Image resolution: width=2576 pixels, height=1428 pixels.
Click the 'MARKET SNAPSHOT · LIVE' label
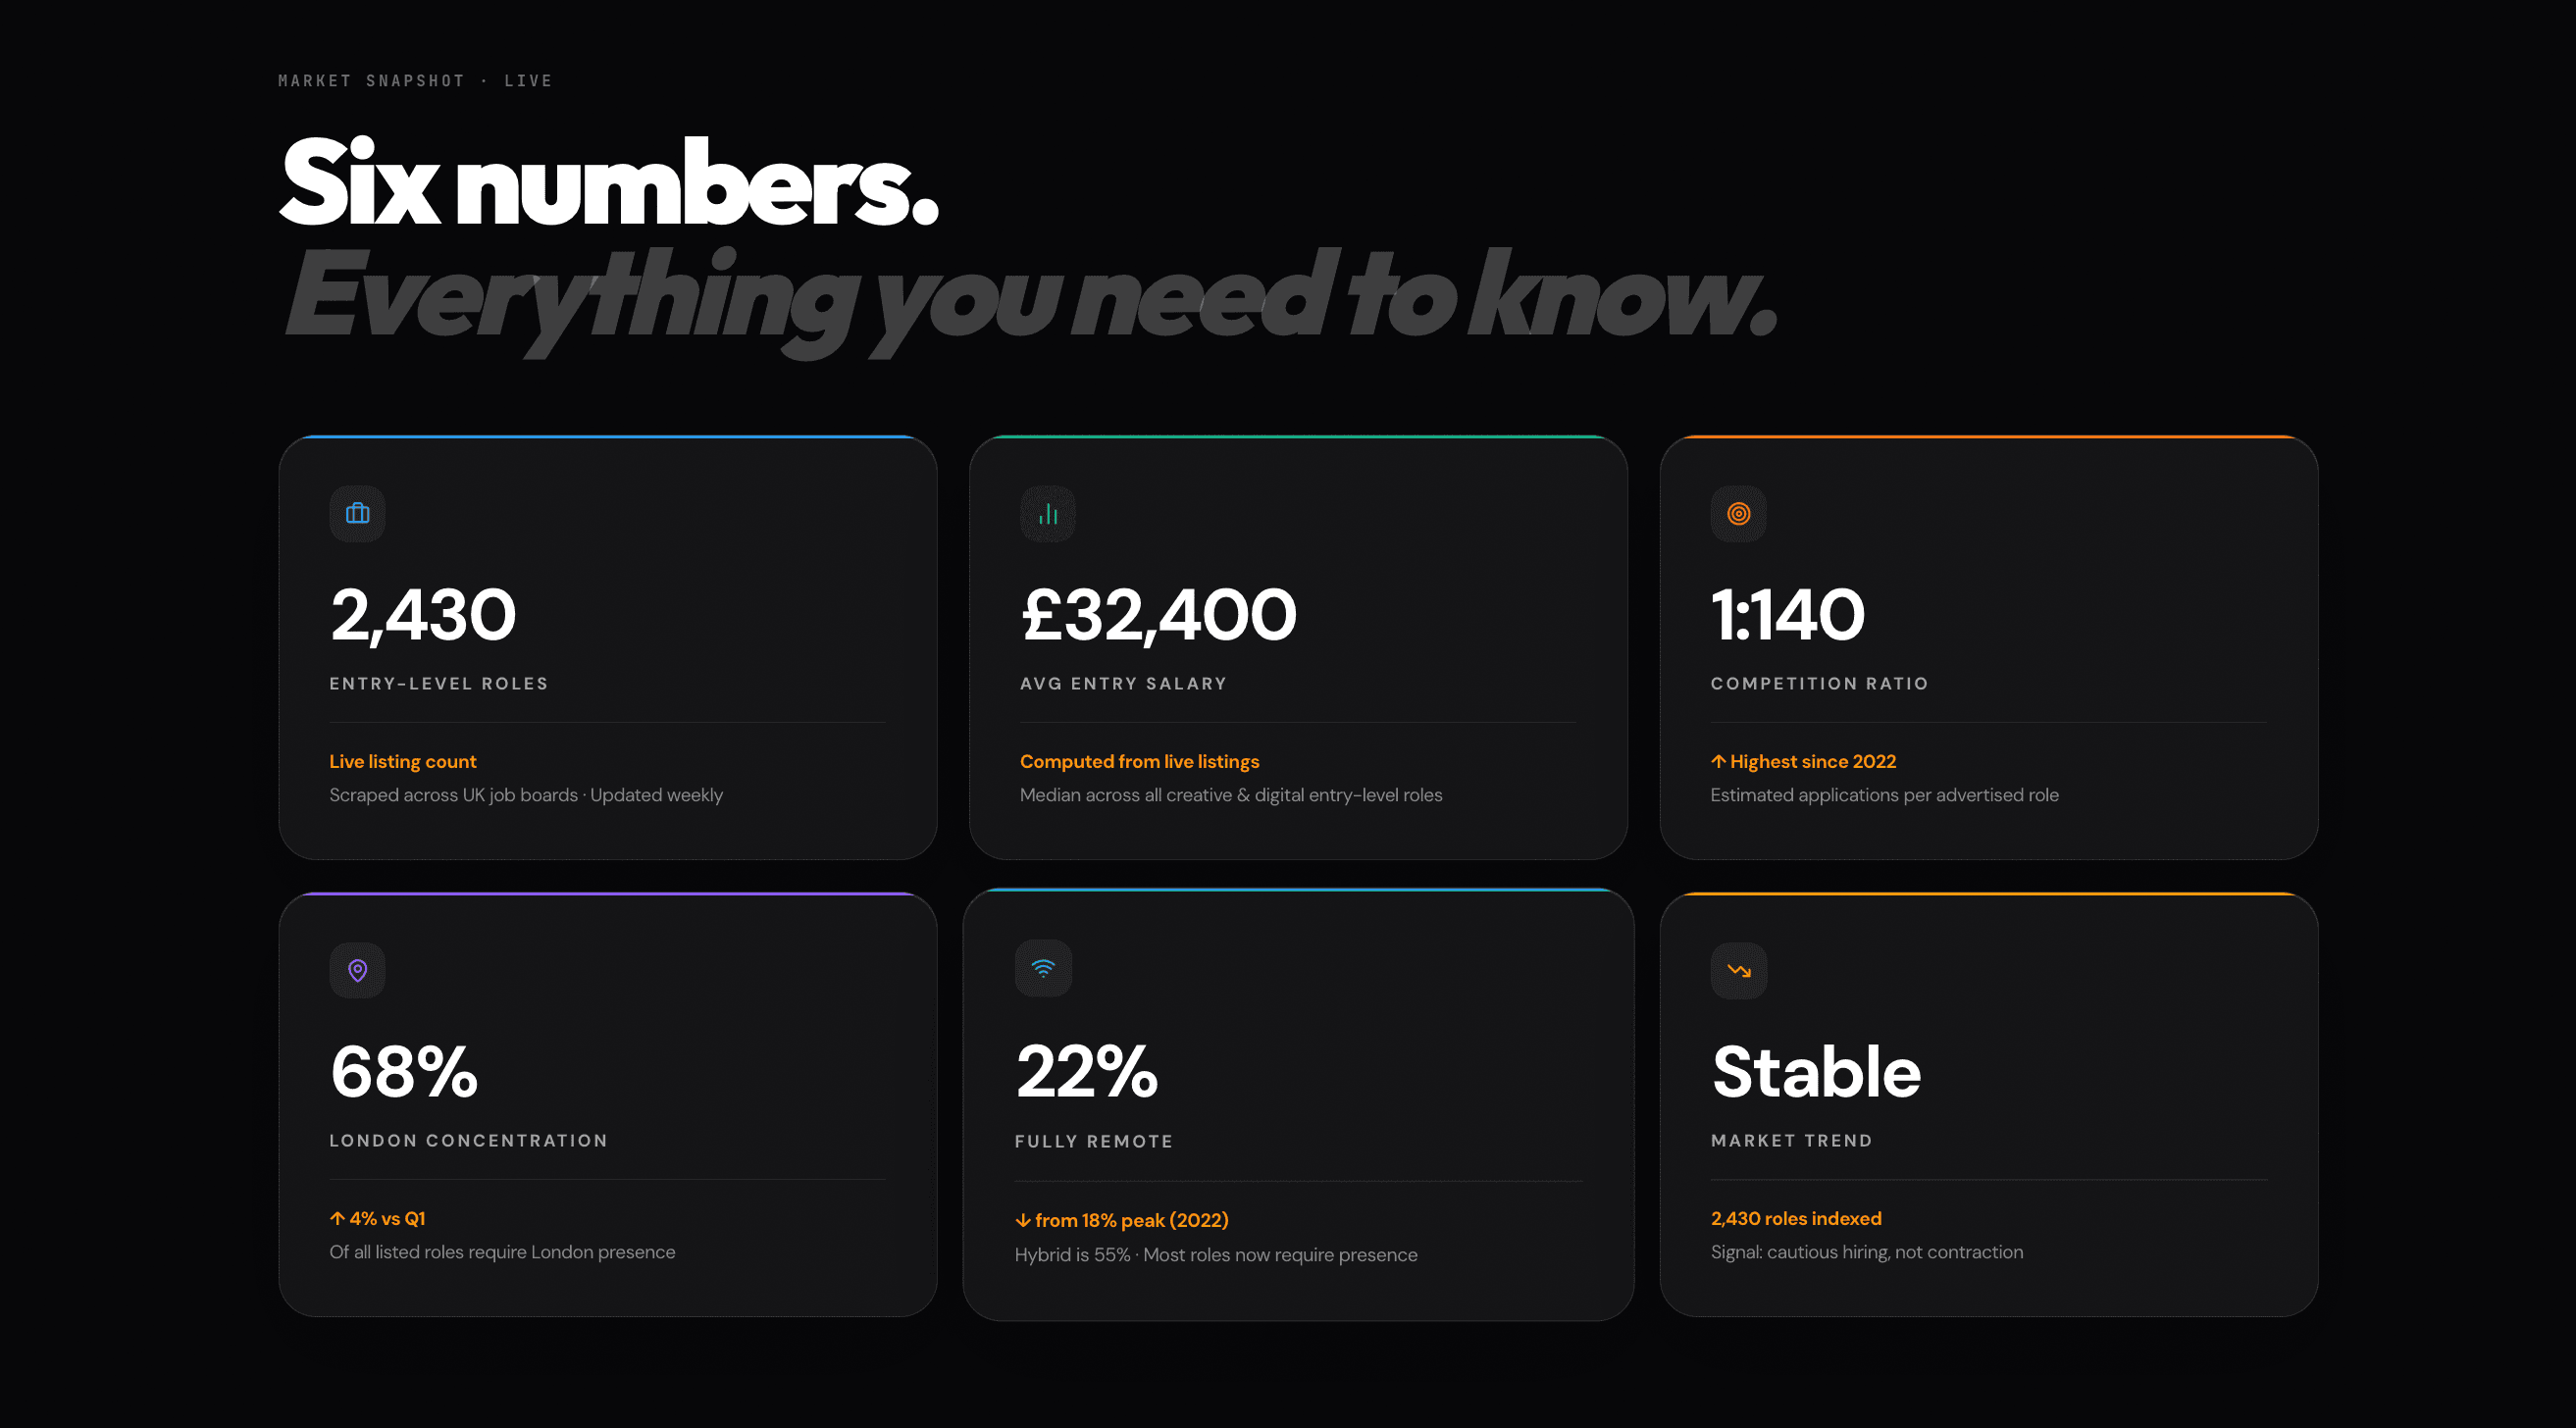click(x=415, y=81)
